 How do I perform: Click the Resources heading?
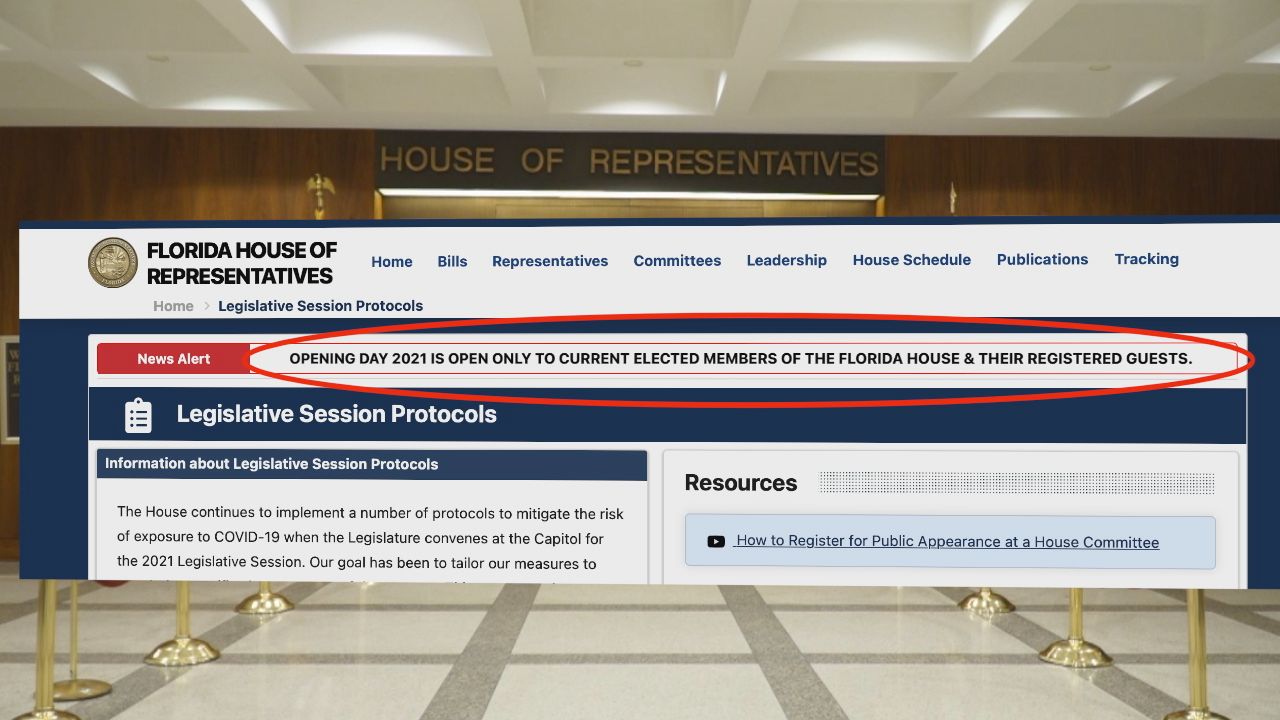741,483
